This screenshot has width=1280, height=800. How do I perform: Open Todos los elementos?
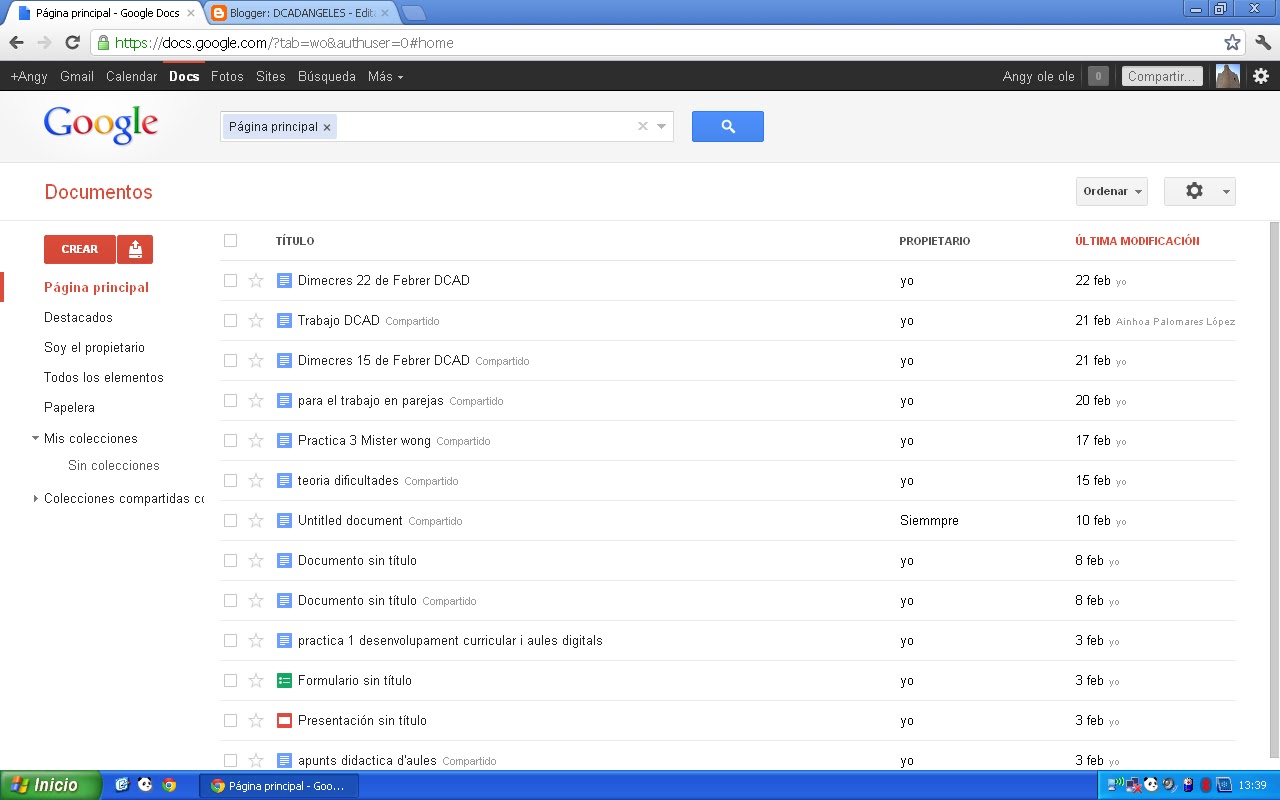tap(104, 377)
